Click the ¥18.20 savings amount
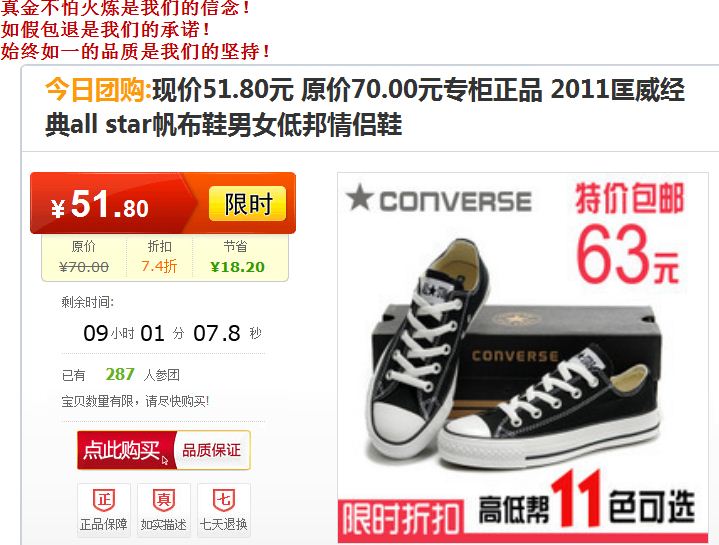 [x=238, y=267]
